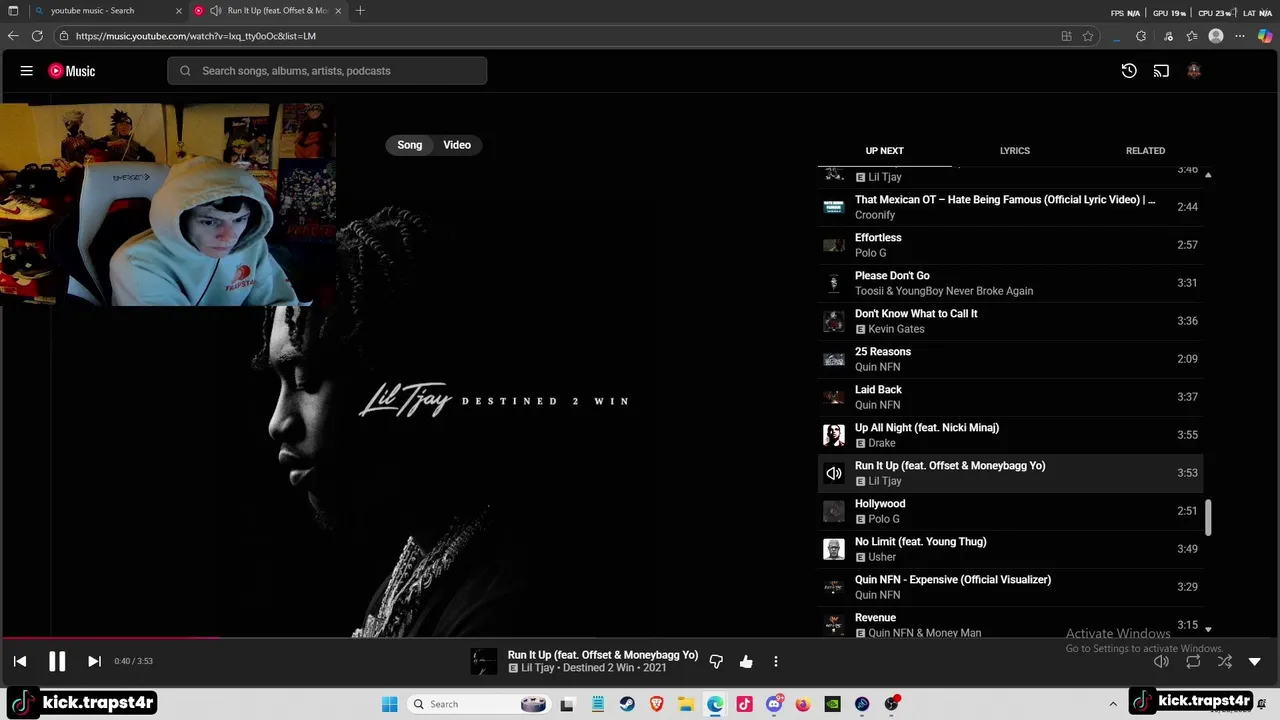Close the Run It Up browser tab
This screenshot has height=720, width=1280.
click(338, 11)
